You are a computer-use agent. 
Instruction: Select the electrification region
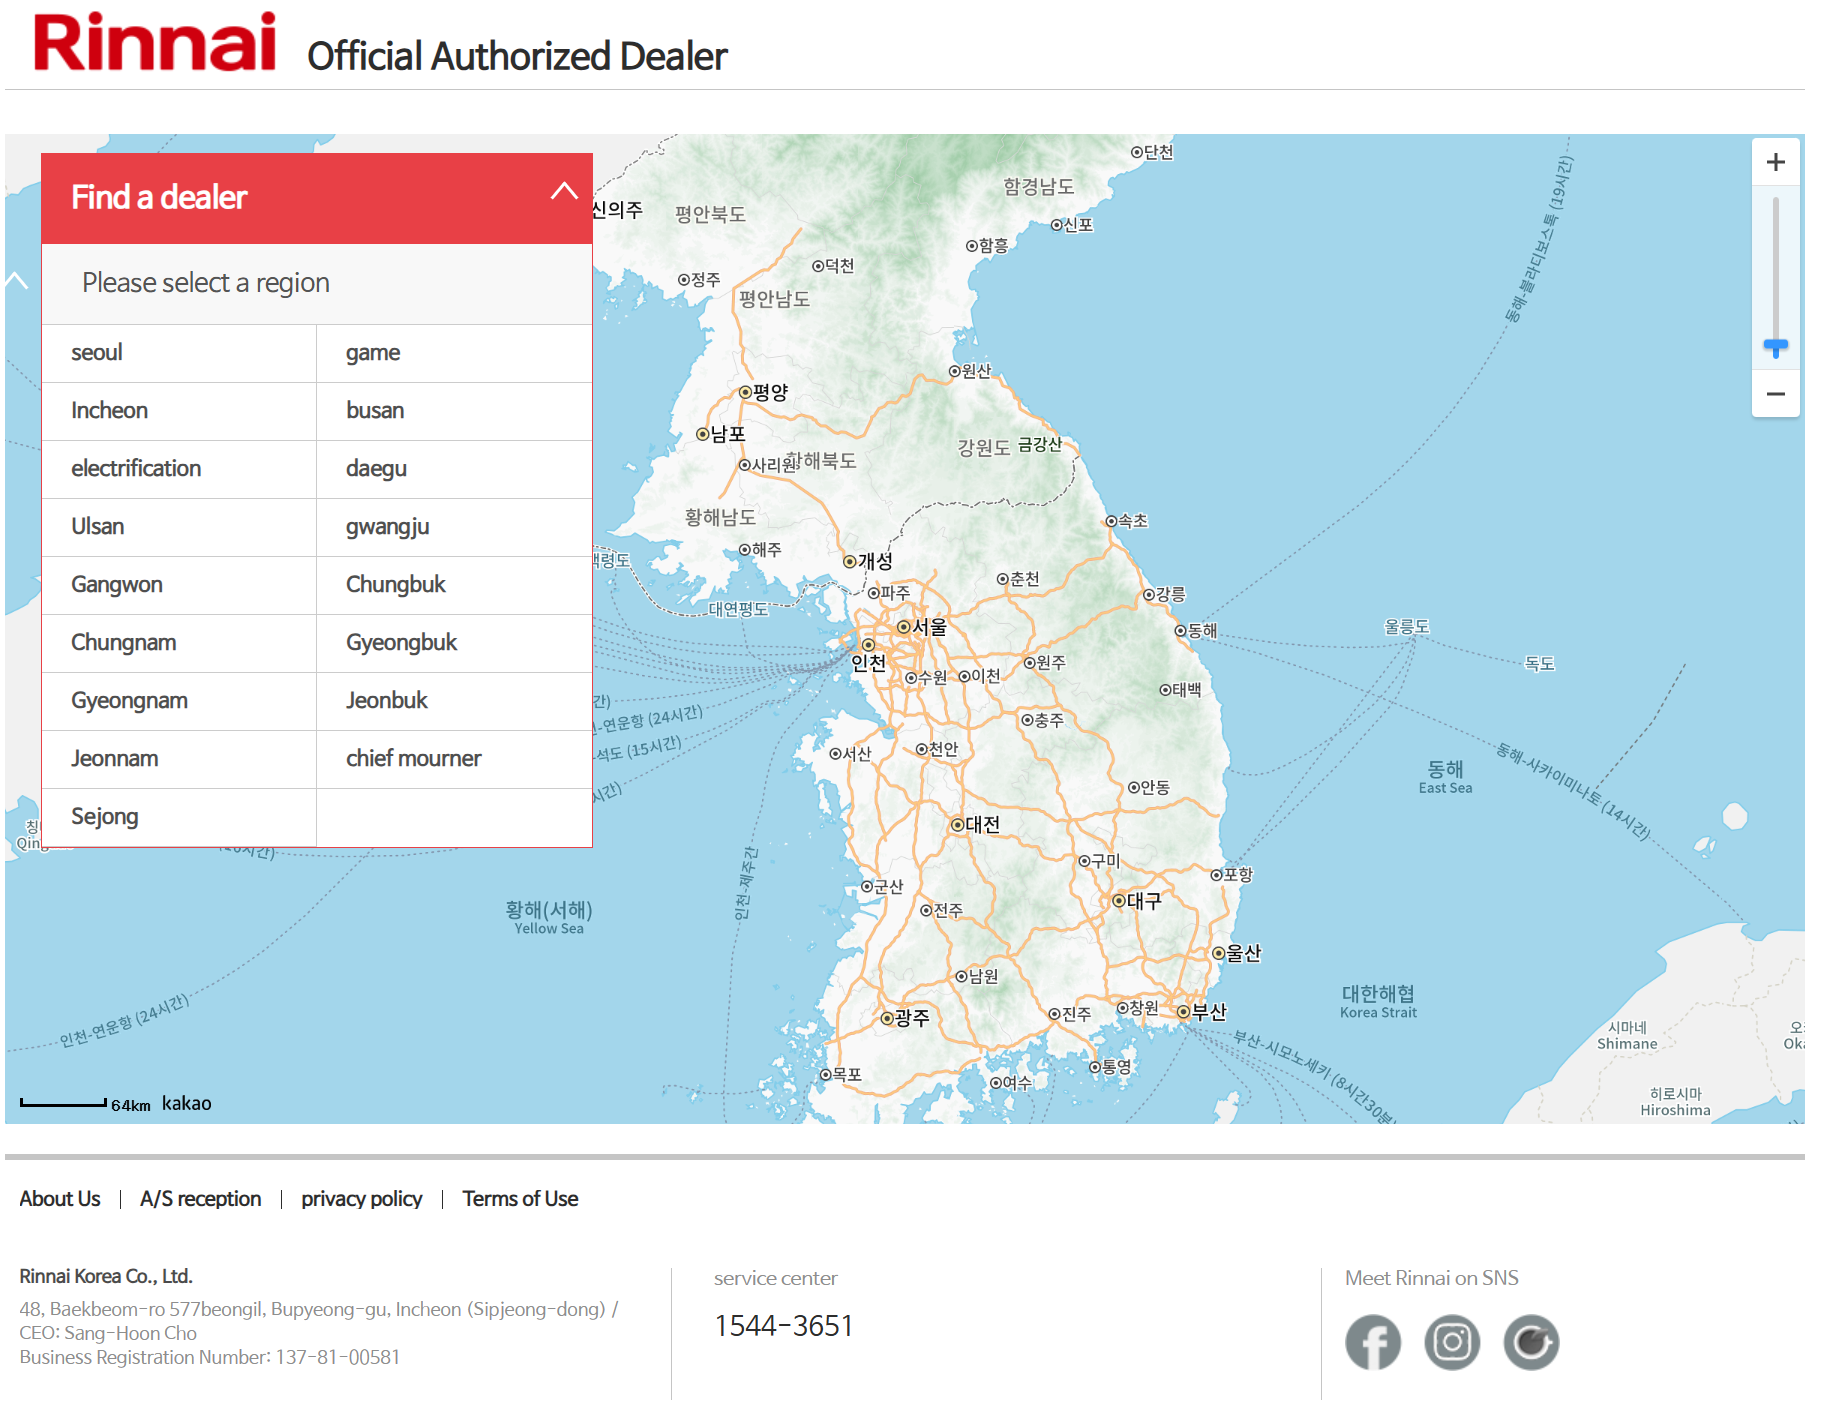pos(179,469)
